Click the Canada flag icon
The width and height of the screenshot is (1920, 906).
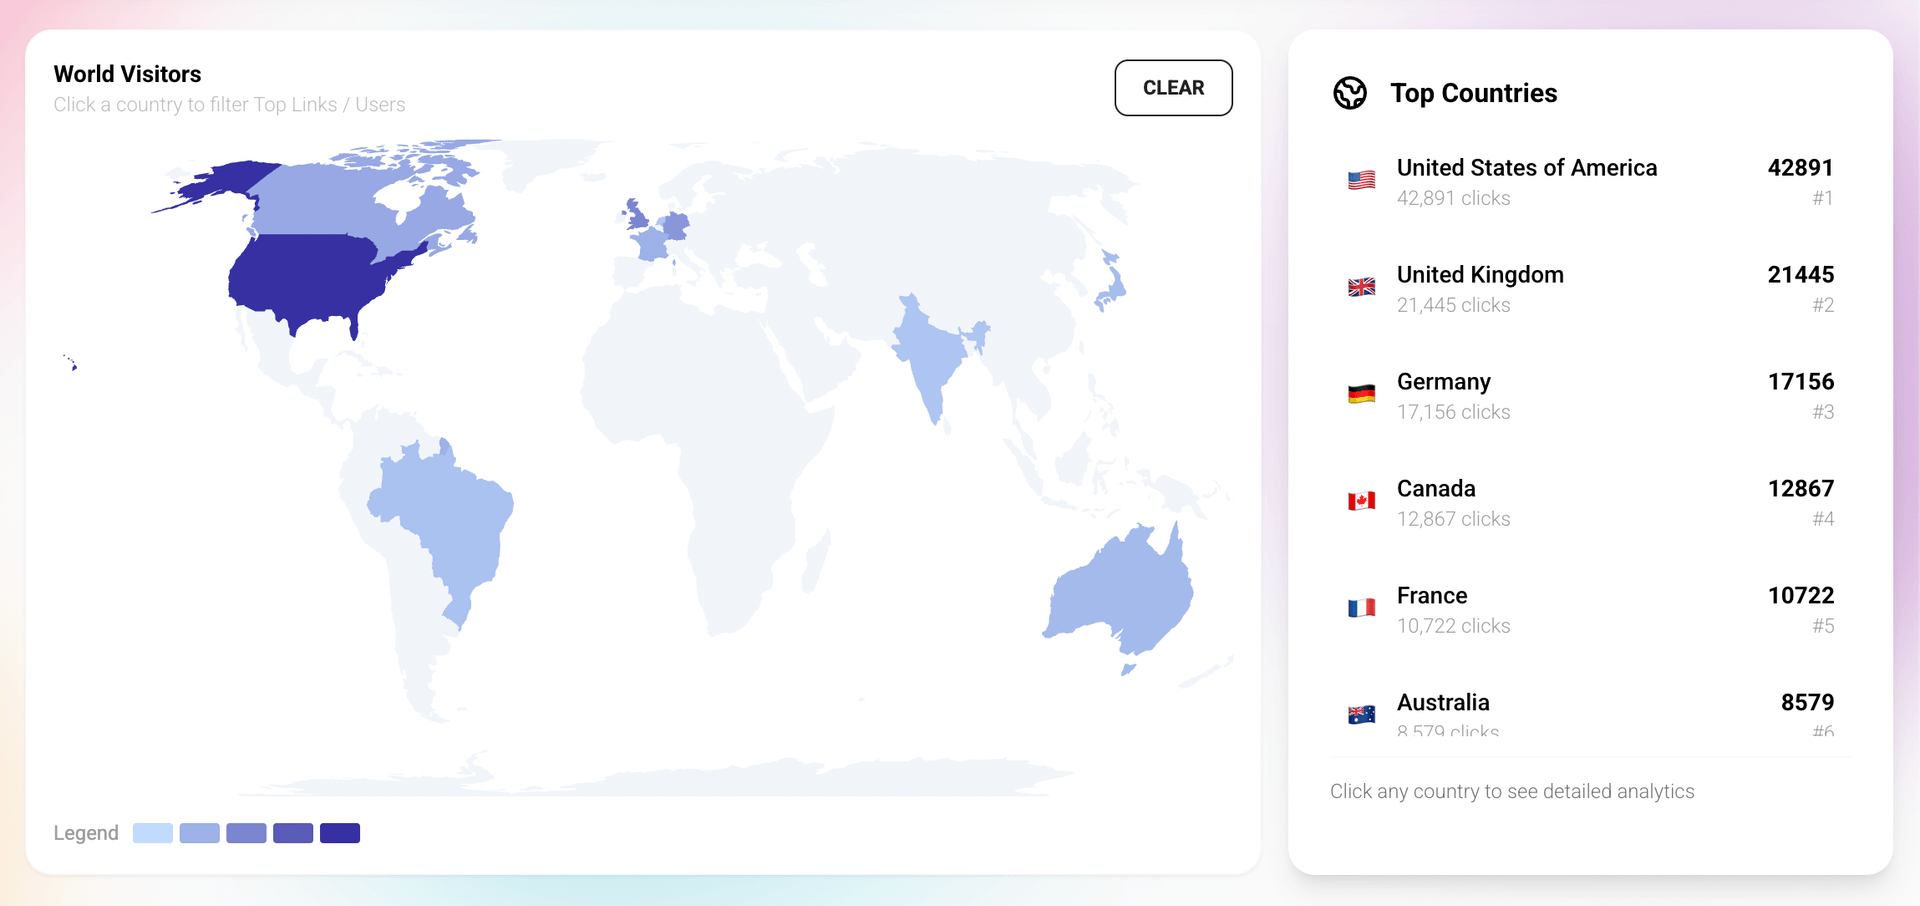point(1362,500)
